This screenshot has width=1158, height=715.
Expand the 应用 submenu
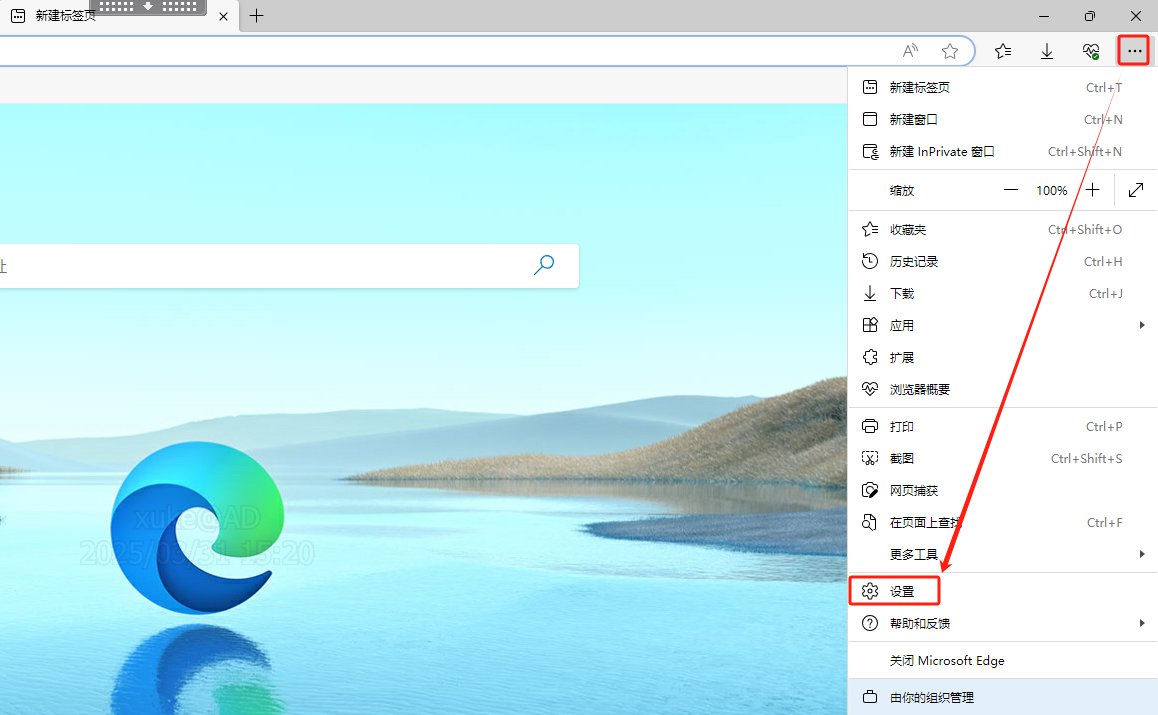1000,325
